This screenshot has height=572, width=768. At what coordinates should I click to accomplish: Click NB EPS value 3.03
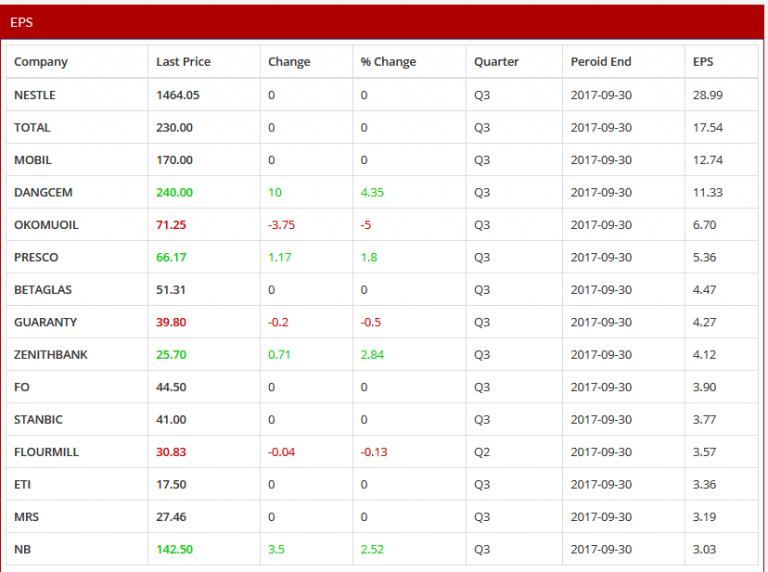tap(704, 549)
